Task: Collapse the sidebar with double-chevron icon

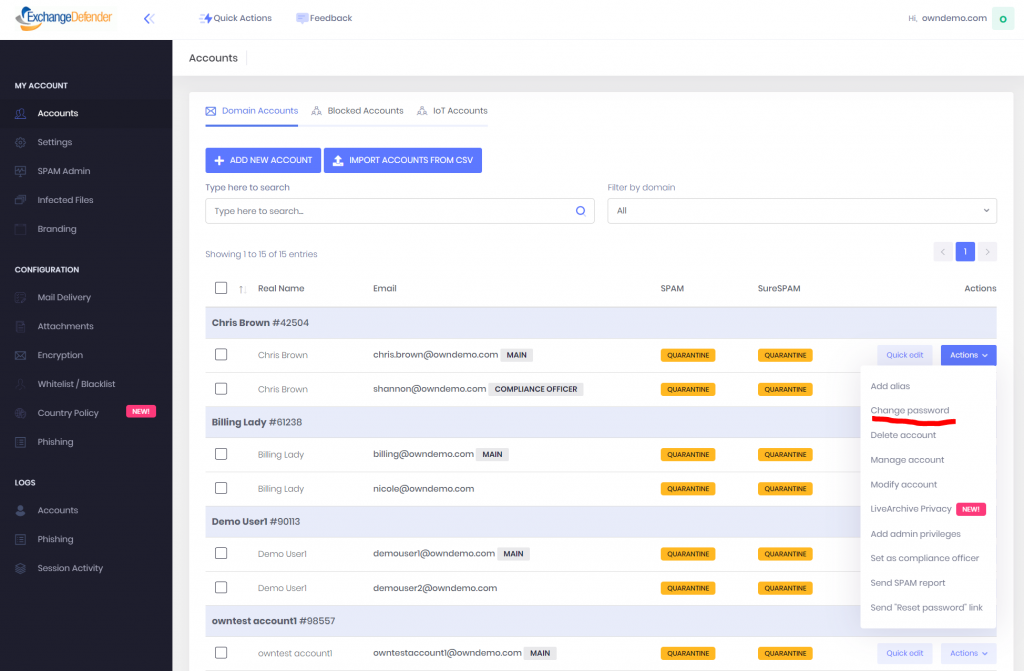Action: coord(149,18)
